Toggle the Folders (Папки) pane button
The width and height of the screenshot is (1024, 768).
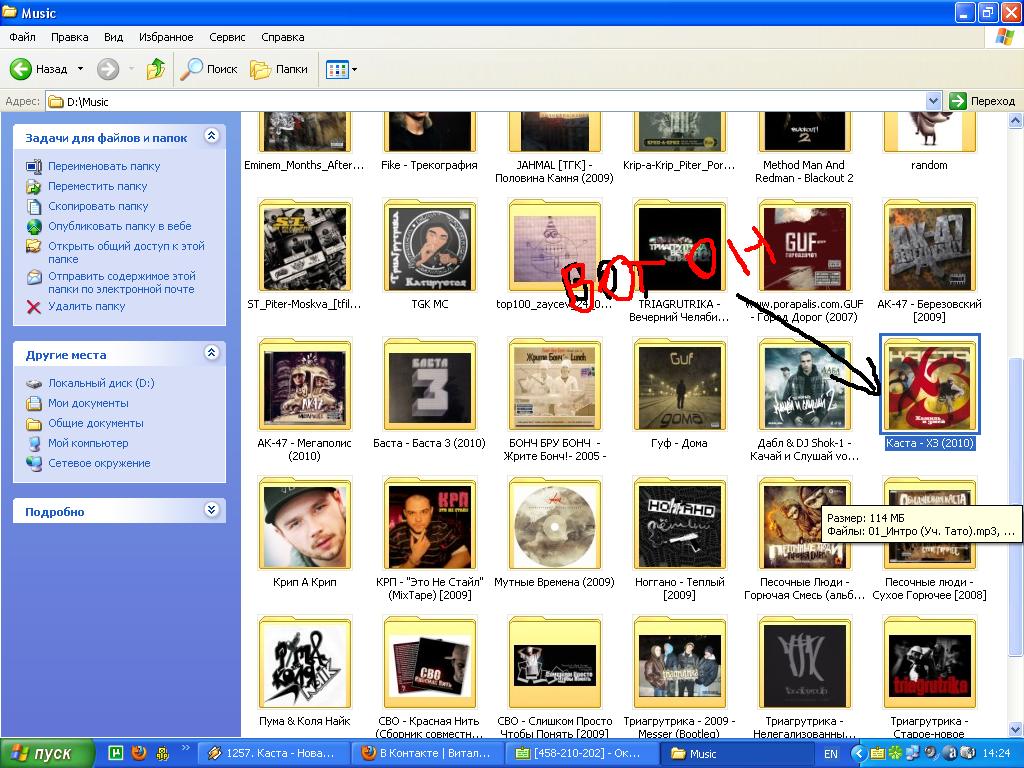click(x=279, y=69)
